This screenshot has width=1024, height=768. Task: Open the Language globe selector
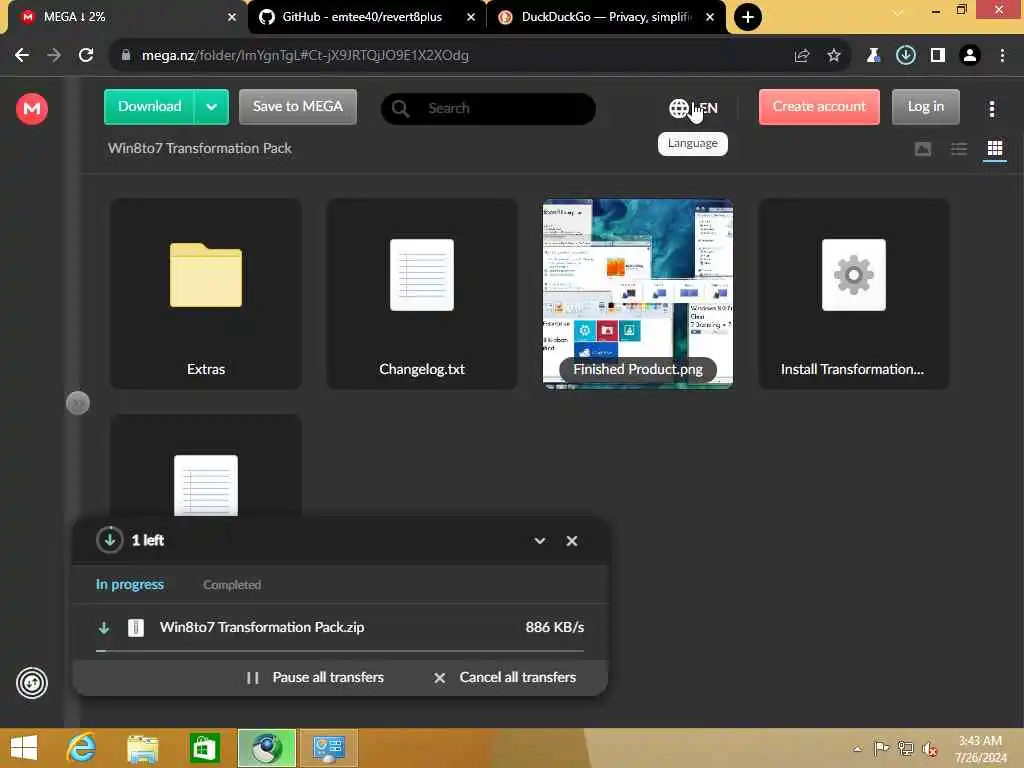[693, 108]
